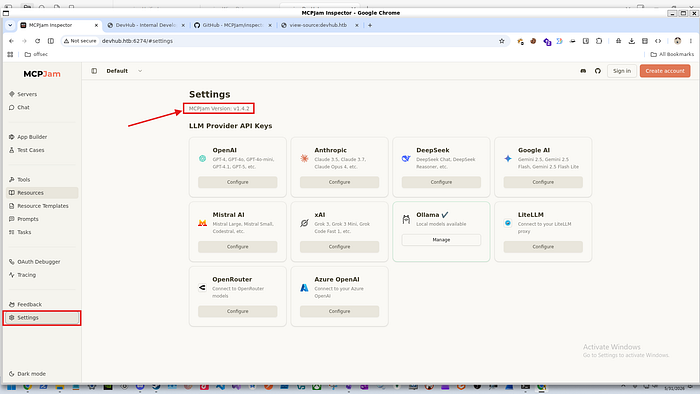Configure the Google AI provider
This screenshot has height=394, width=700.
tap(543, 182)
